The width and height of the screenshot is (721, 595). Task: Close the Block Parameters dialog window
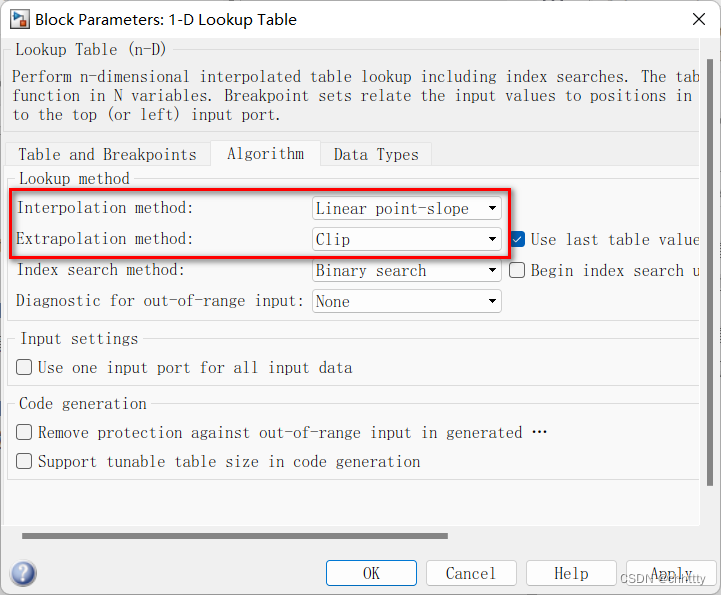(699, 19)
